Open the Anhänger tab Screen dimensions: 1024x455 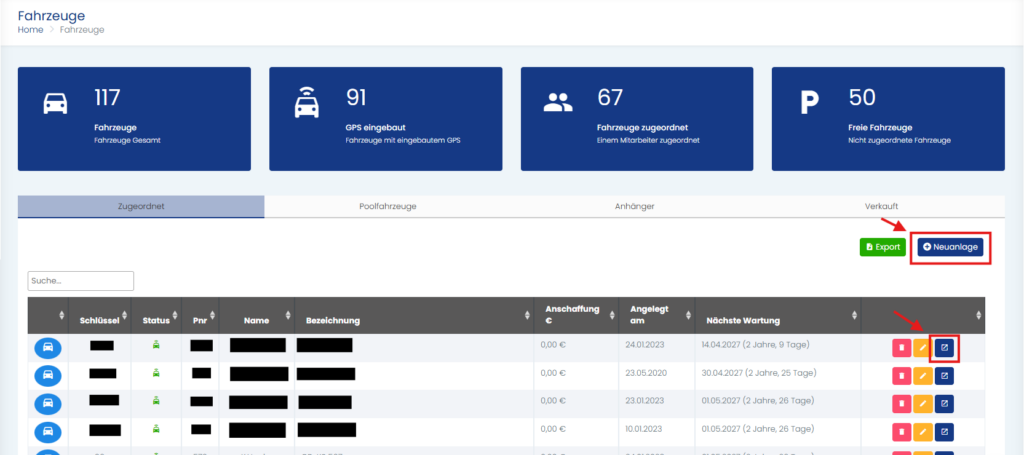[x=635, y=206]
